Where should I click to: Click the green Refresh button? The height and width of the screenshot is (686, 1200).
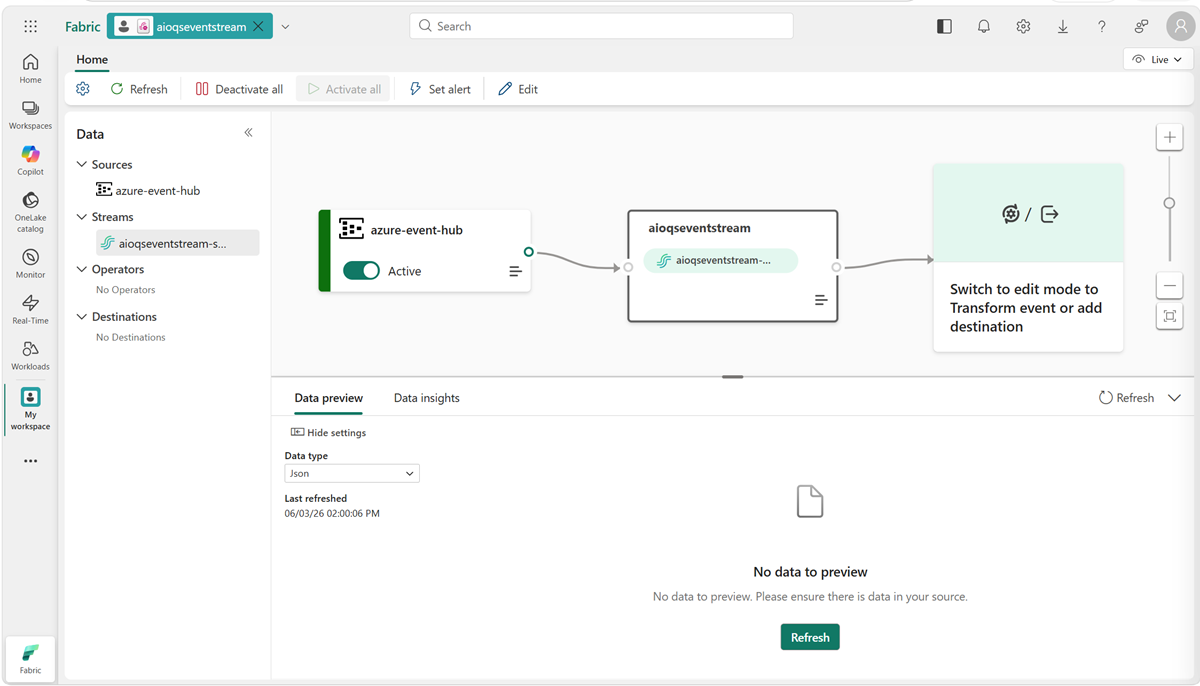[810, 637]
